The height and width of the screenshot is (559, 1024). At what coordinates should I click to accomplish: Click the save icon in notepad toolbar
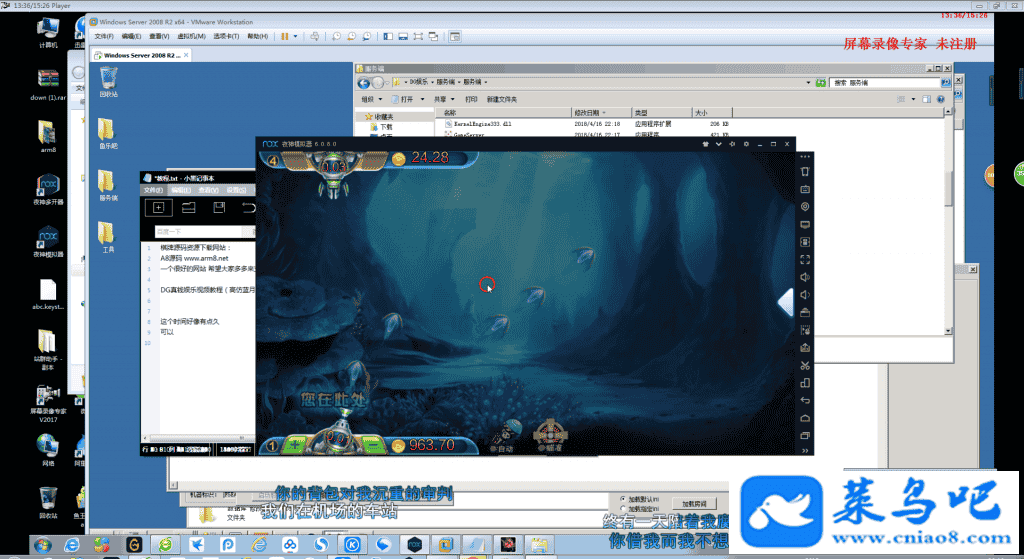point(218,207)
